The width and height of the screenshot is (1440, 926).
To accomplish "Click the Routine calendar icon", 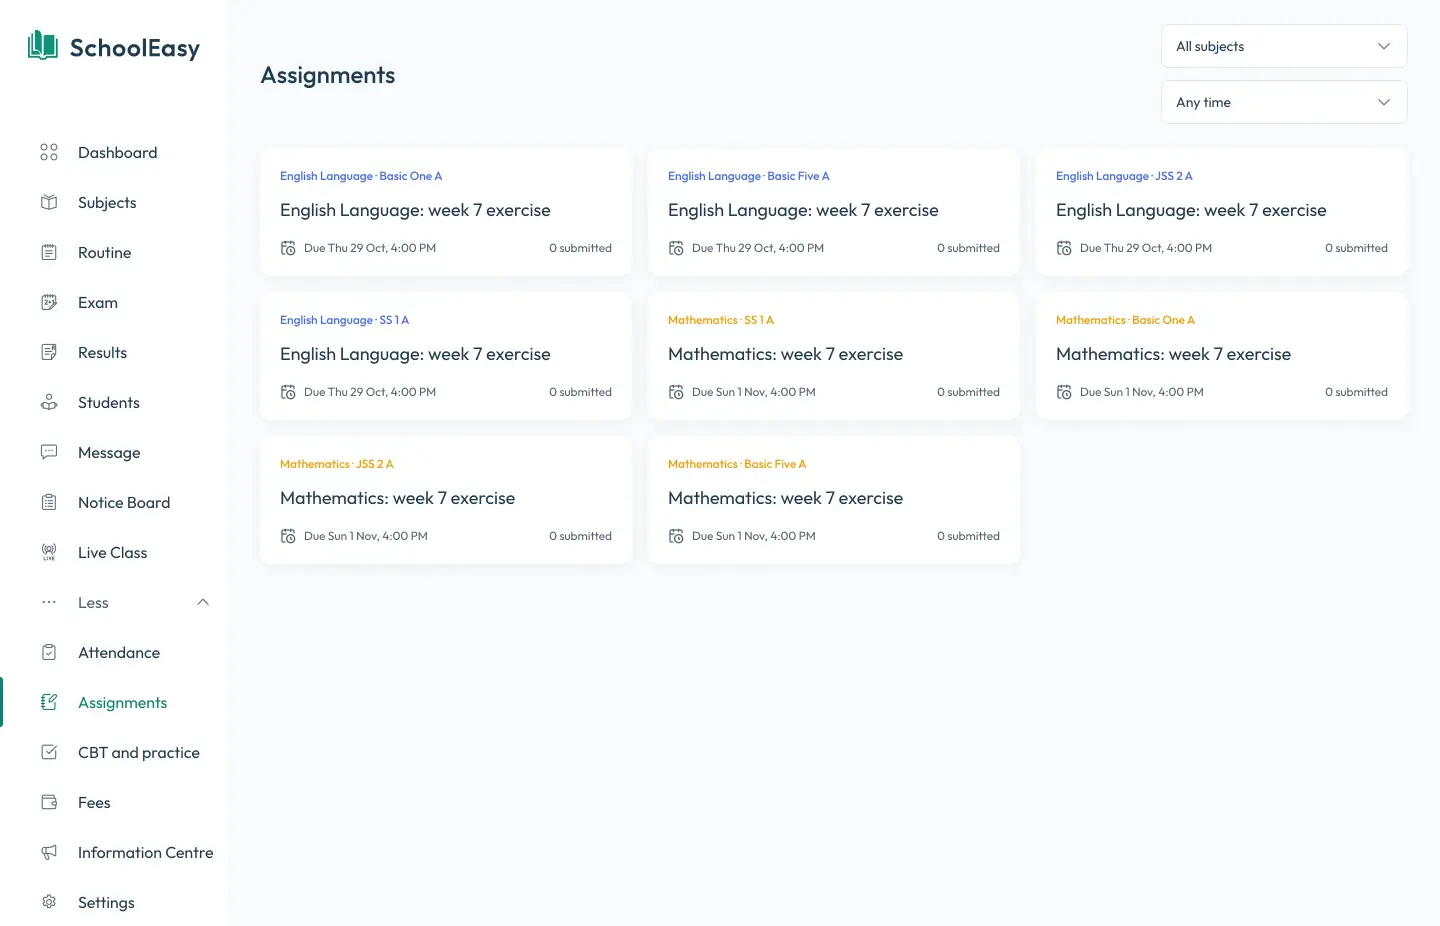I will coord(49,252).
